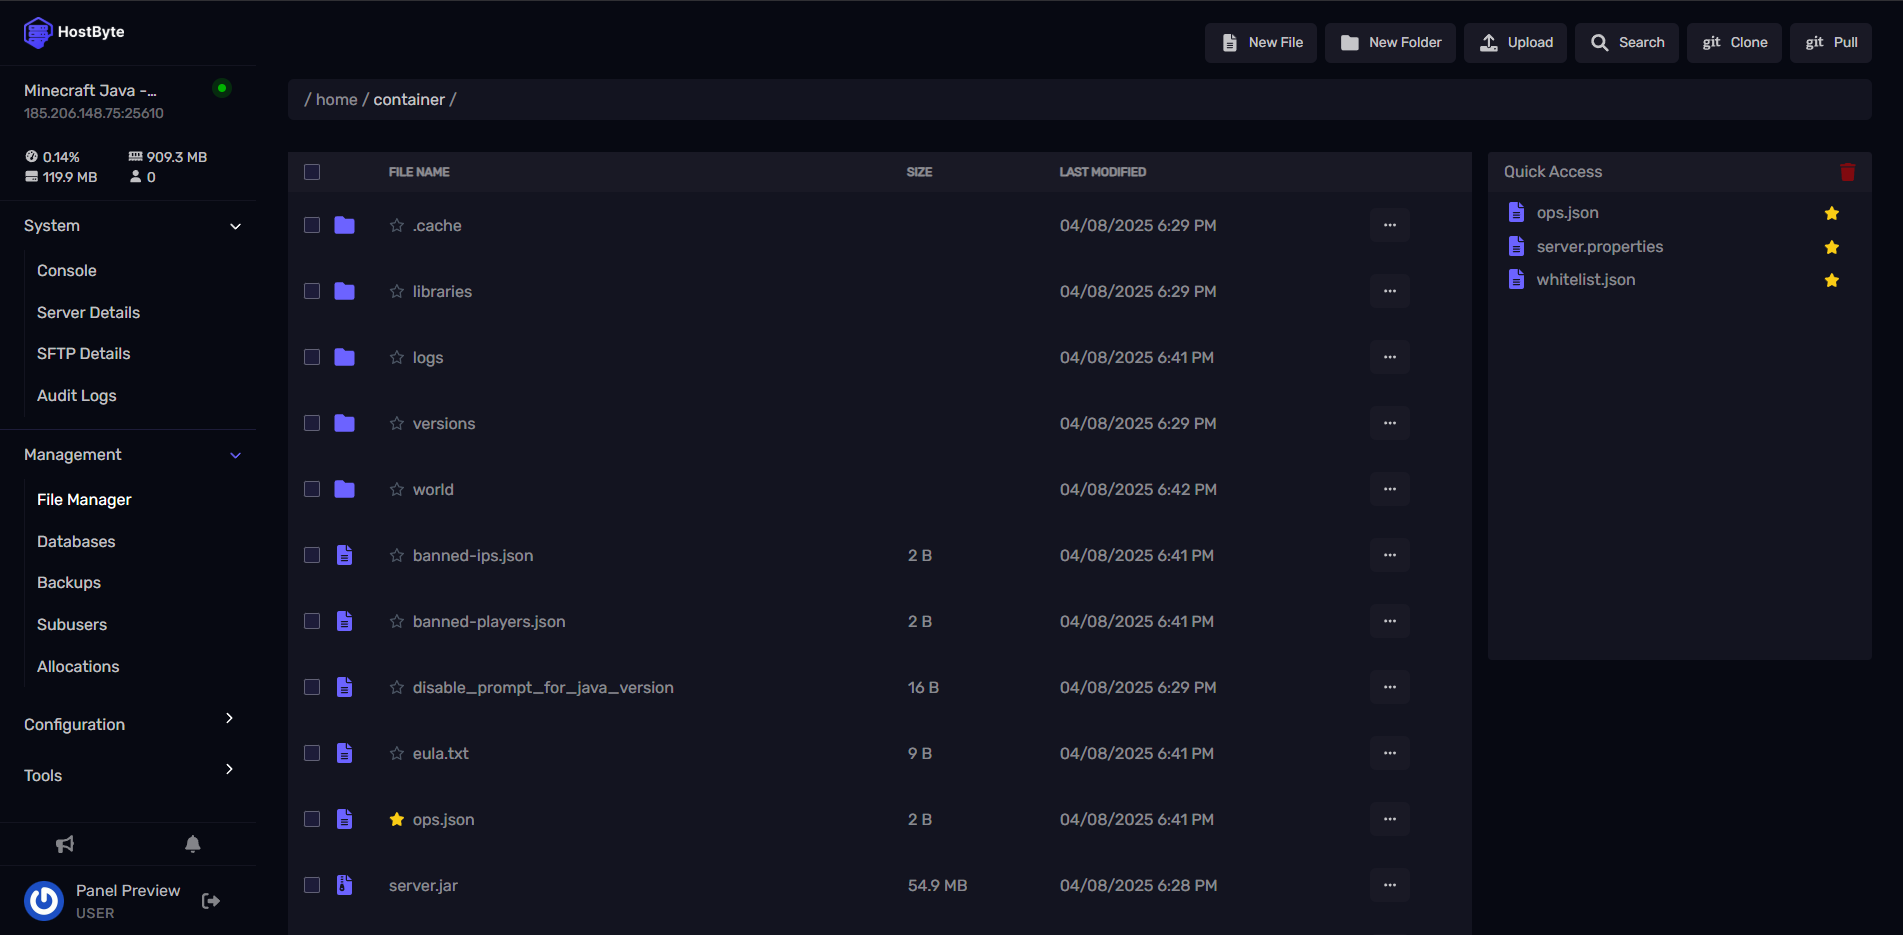Star the eula.txt file as favorite
The width and height of the screenshot is (1903, 935).
(397, 753)
